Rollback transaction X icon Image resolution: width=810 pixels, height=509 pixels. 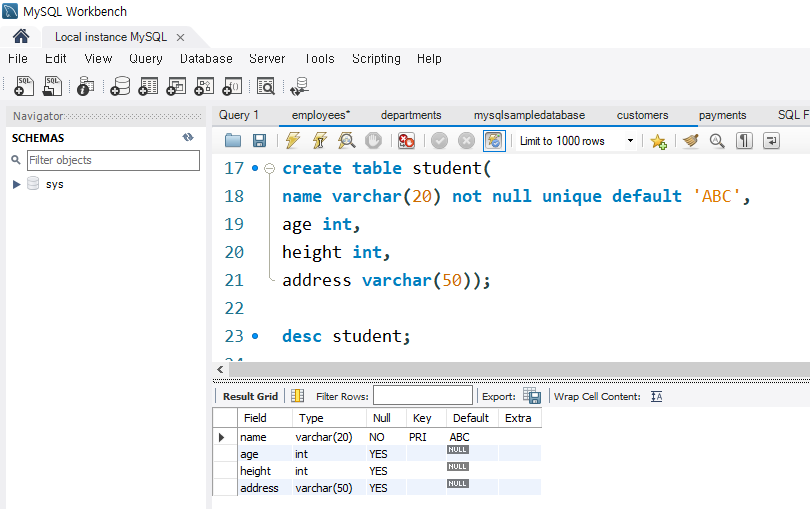coord(466,141)
